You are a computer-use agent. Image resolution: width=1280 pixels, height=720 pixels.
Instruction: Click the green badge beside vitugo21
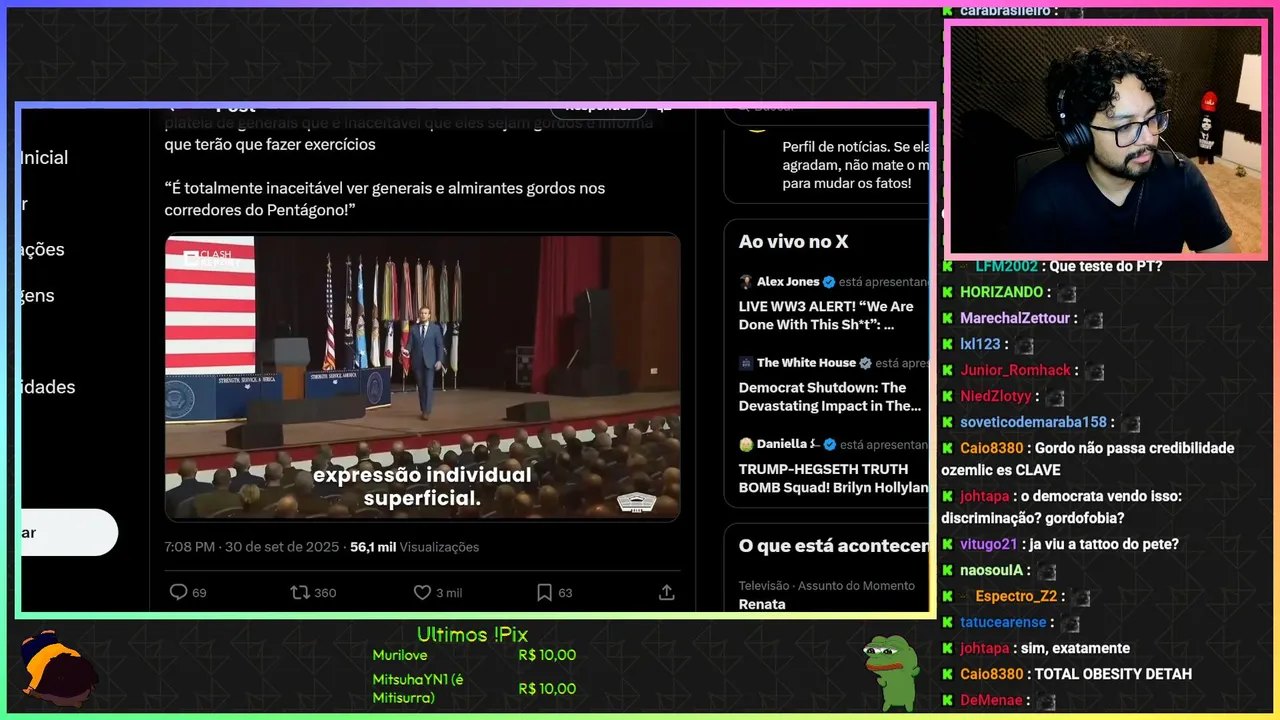click(948, 544)
